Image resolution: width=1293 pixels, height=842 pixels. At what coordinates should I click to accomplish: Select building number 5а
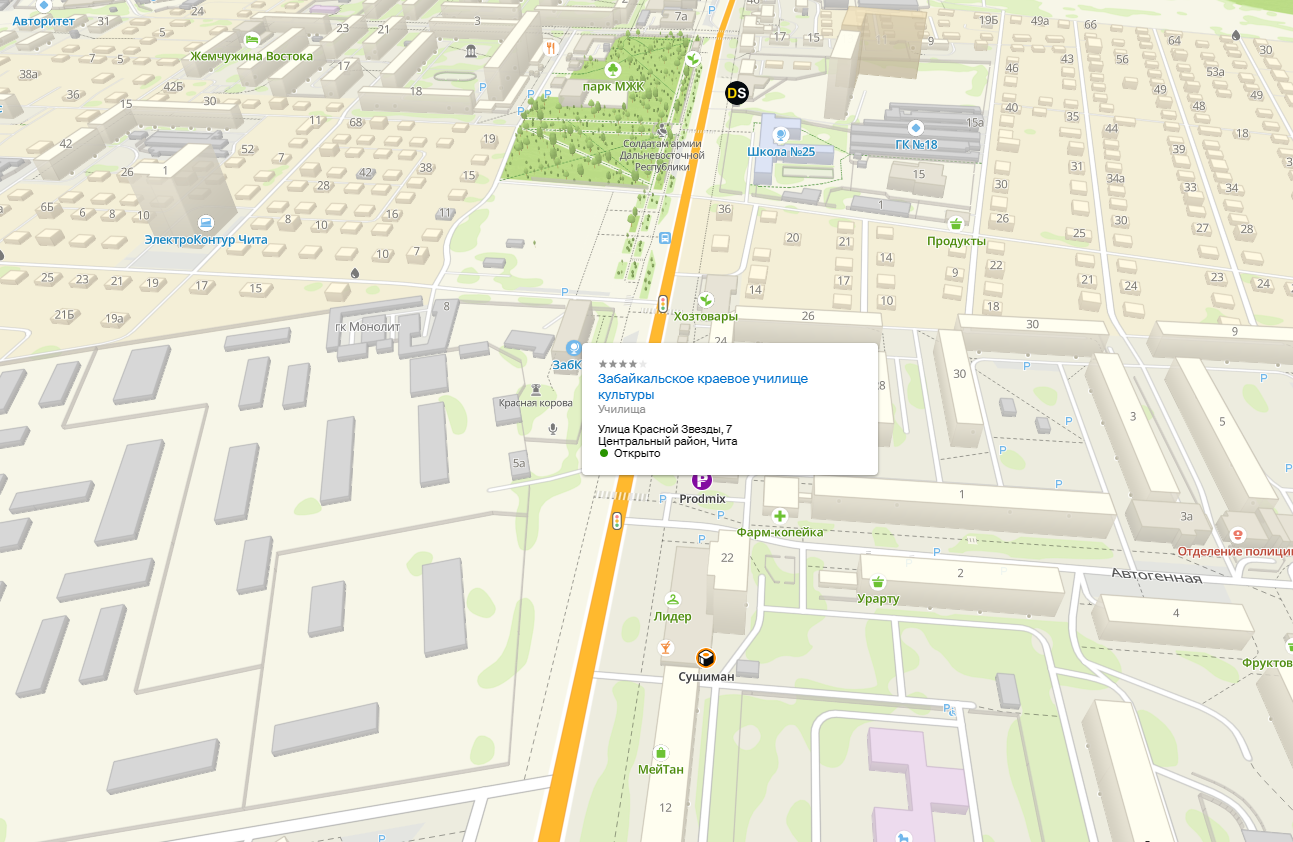click(518, 464)
